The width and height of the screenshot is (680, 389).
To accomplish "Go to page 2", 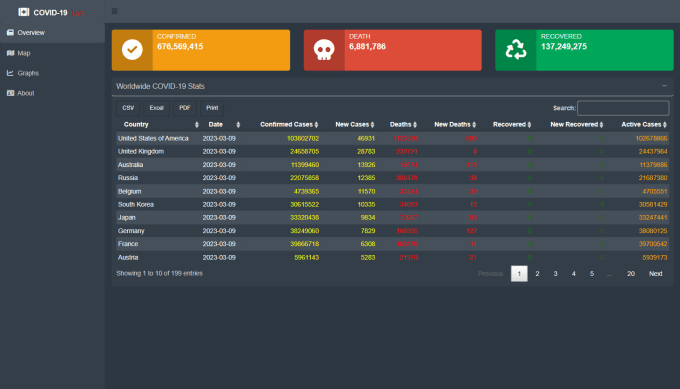I will click(537, 274).
